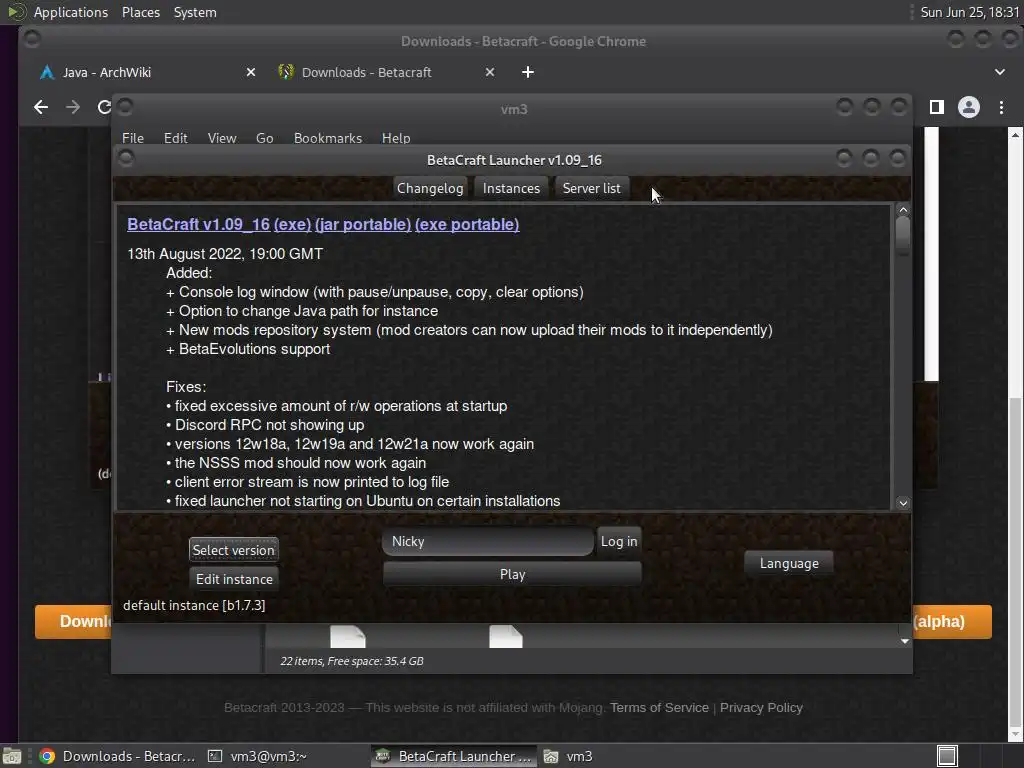Screen dimensions: 1024x768
Task: Open Chrome's three-dot menu
Action: pyautogui.click(x=1001, y=107)
